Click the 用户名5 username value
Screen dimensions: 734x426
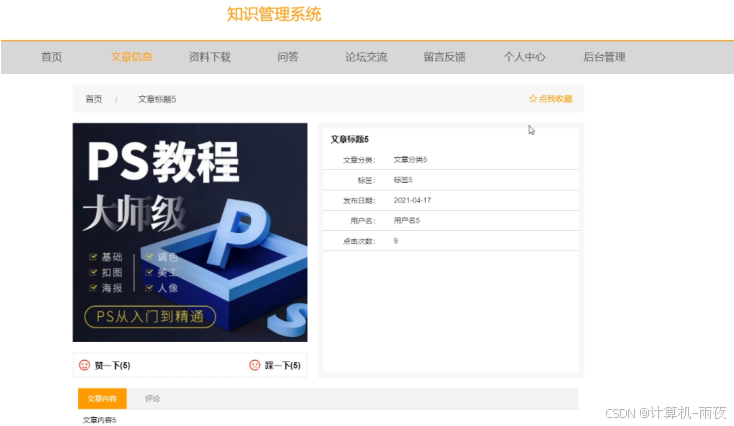[407, 220]
